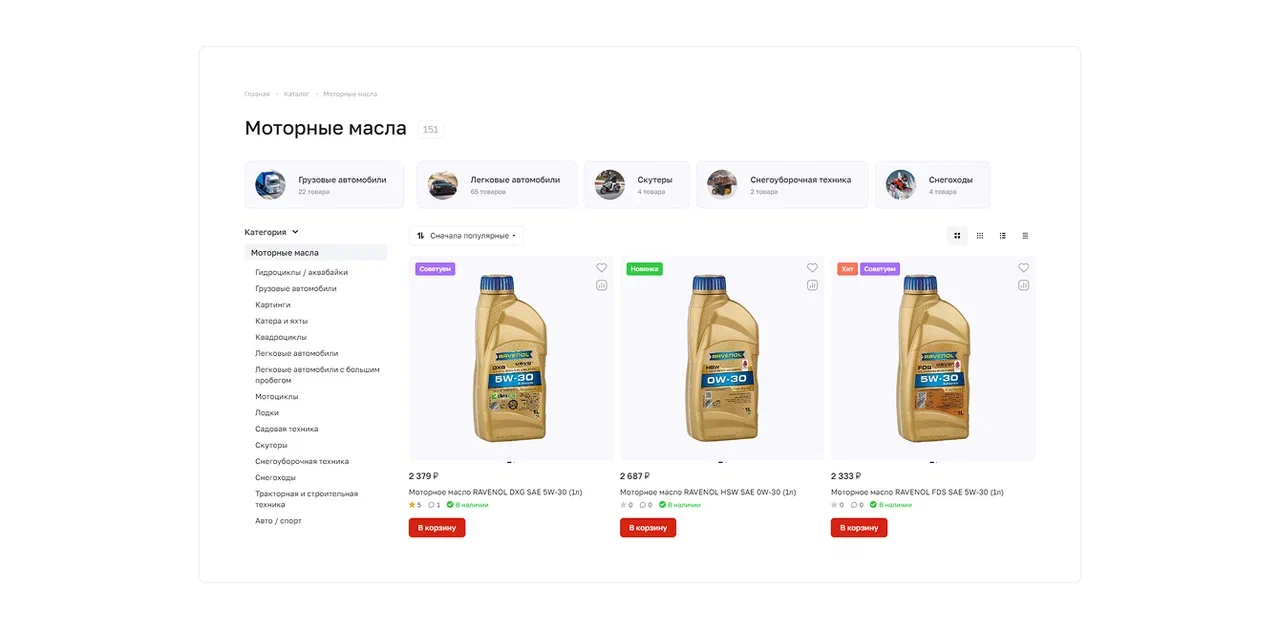This screenshot has height=629, width=1280.
Task: Collapse the Категория filter section
Action: pyautogui.click(x=272, y=232)
